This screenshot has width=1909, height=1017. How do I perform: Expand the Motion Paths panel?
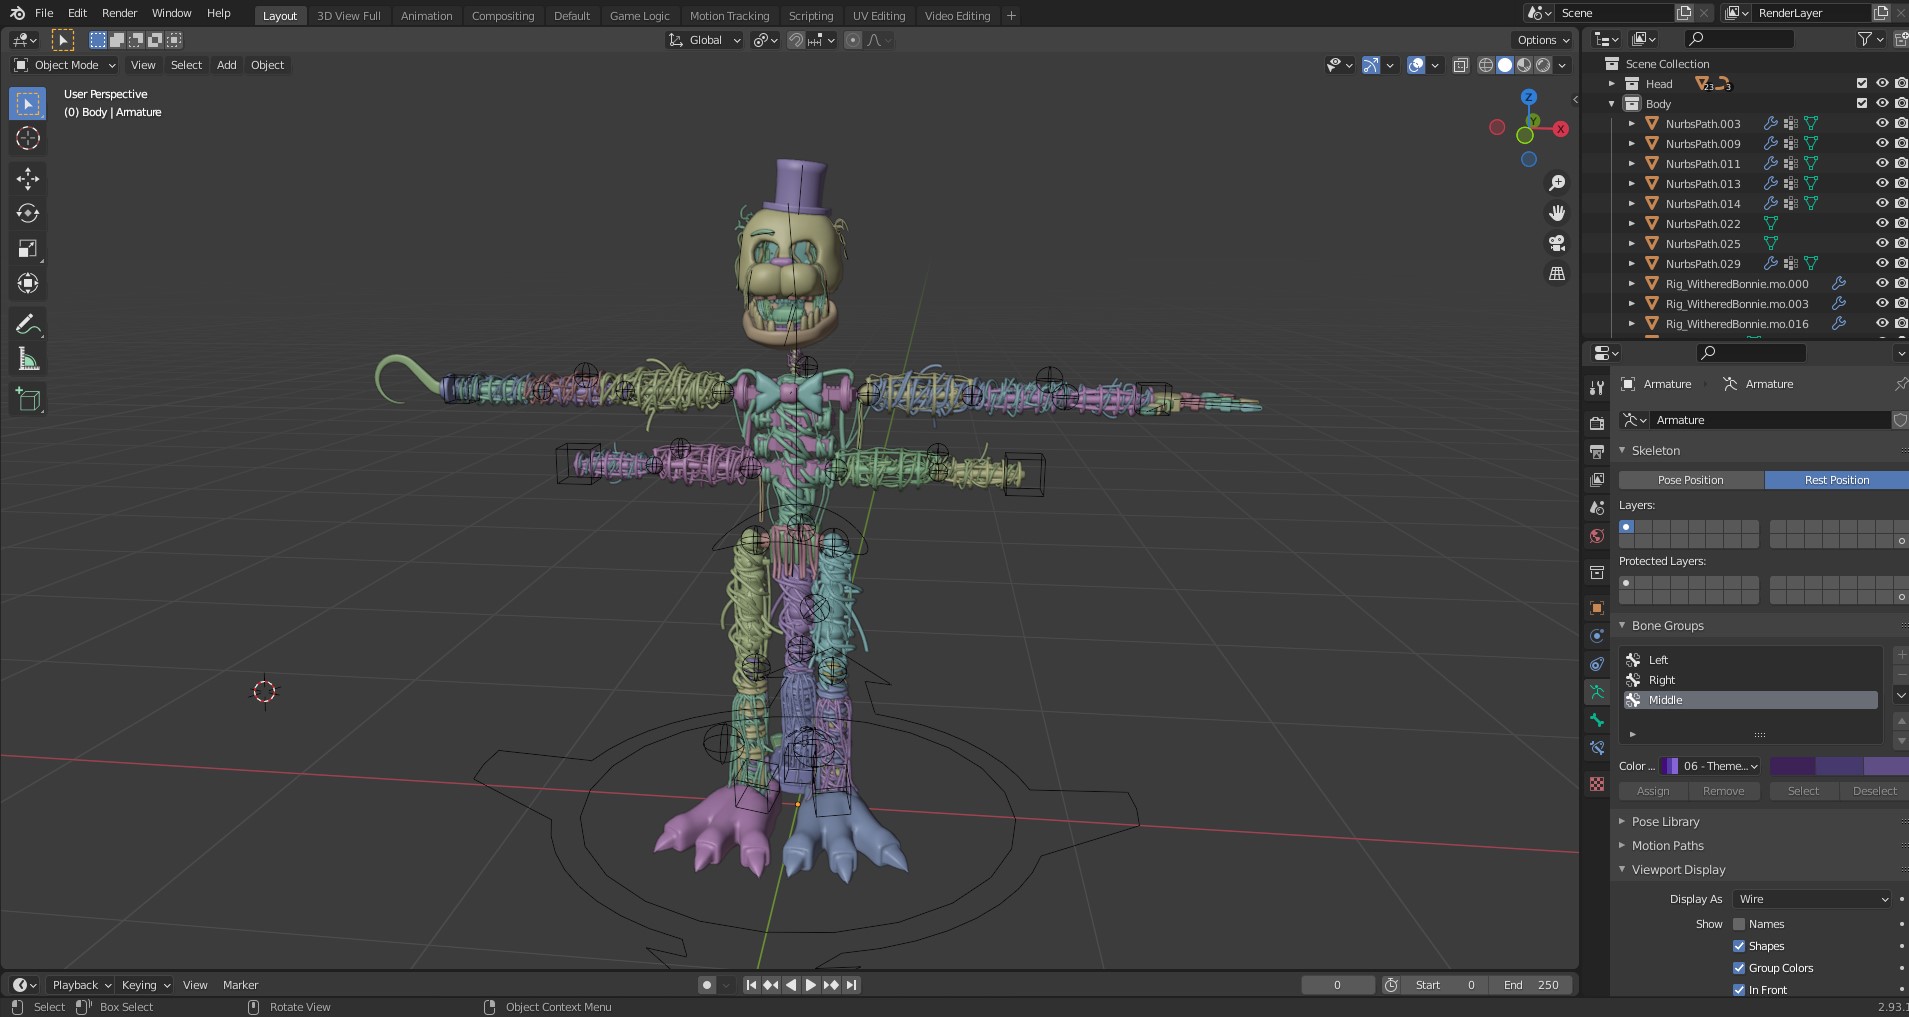[1667, 846]
